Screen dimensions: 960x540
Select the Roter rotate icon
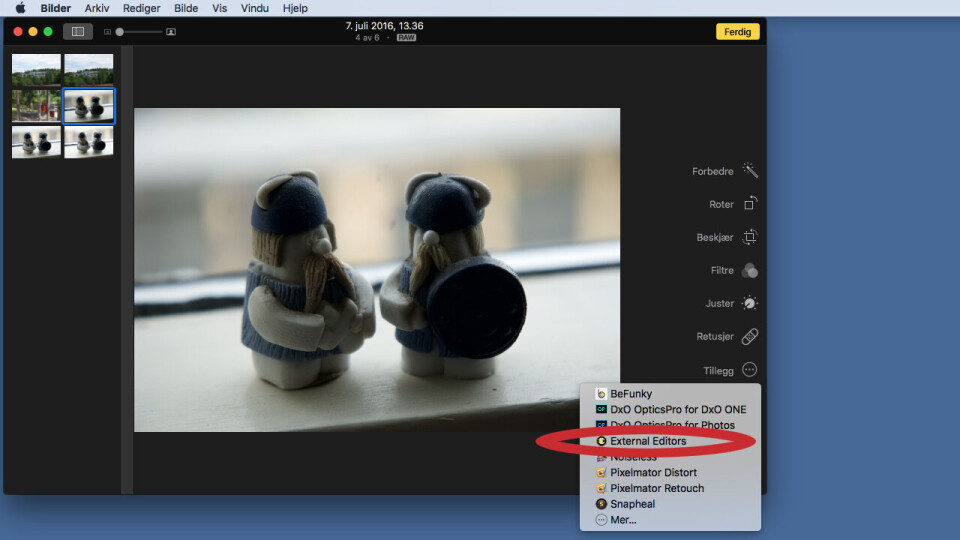[750, 203]
